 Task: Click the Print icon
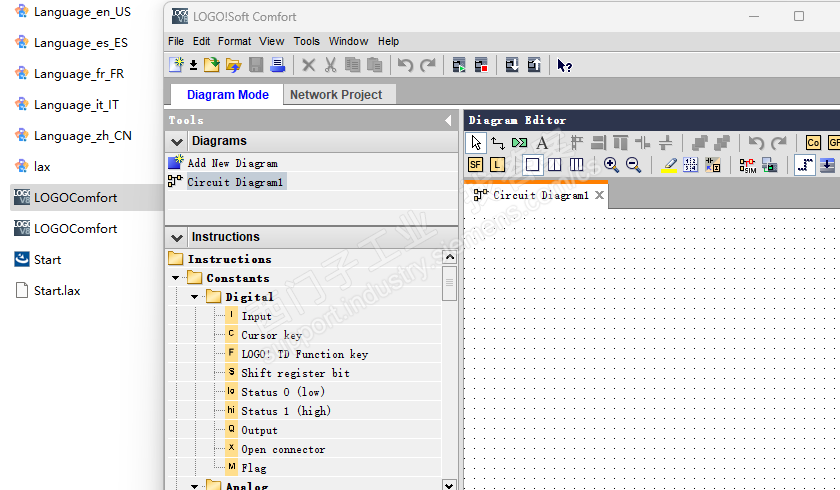tap(278, 65)
